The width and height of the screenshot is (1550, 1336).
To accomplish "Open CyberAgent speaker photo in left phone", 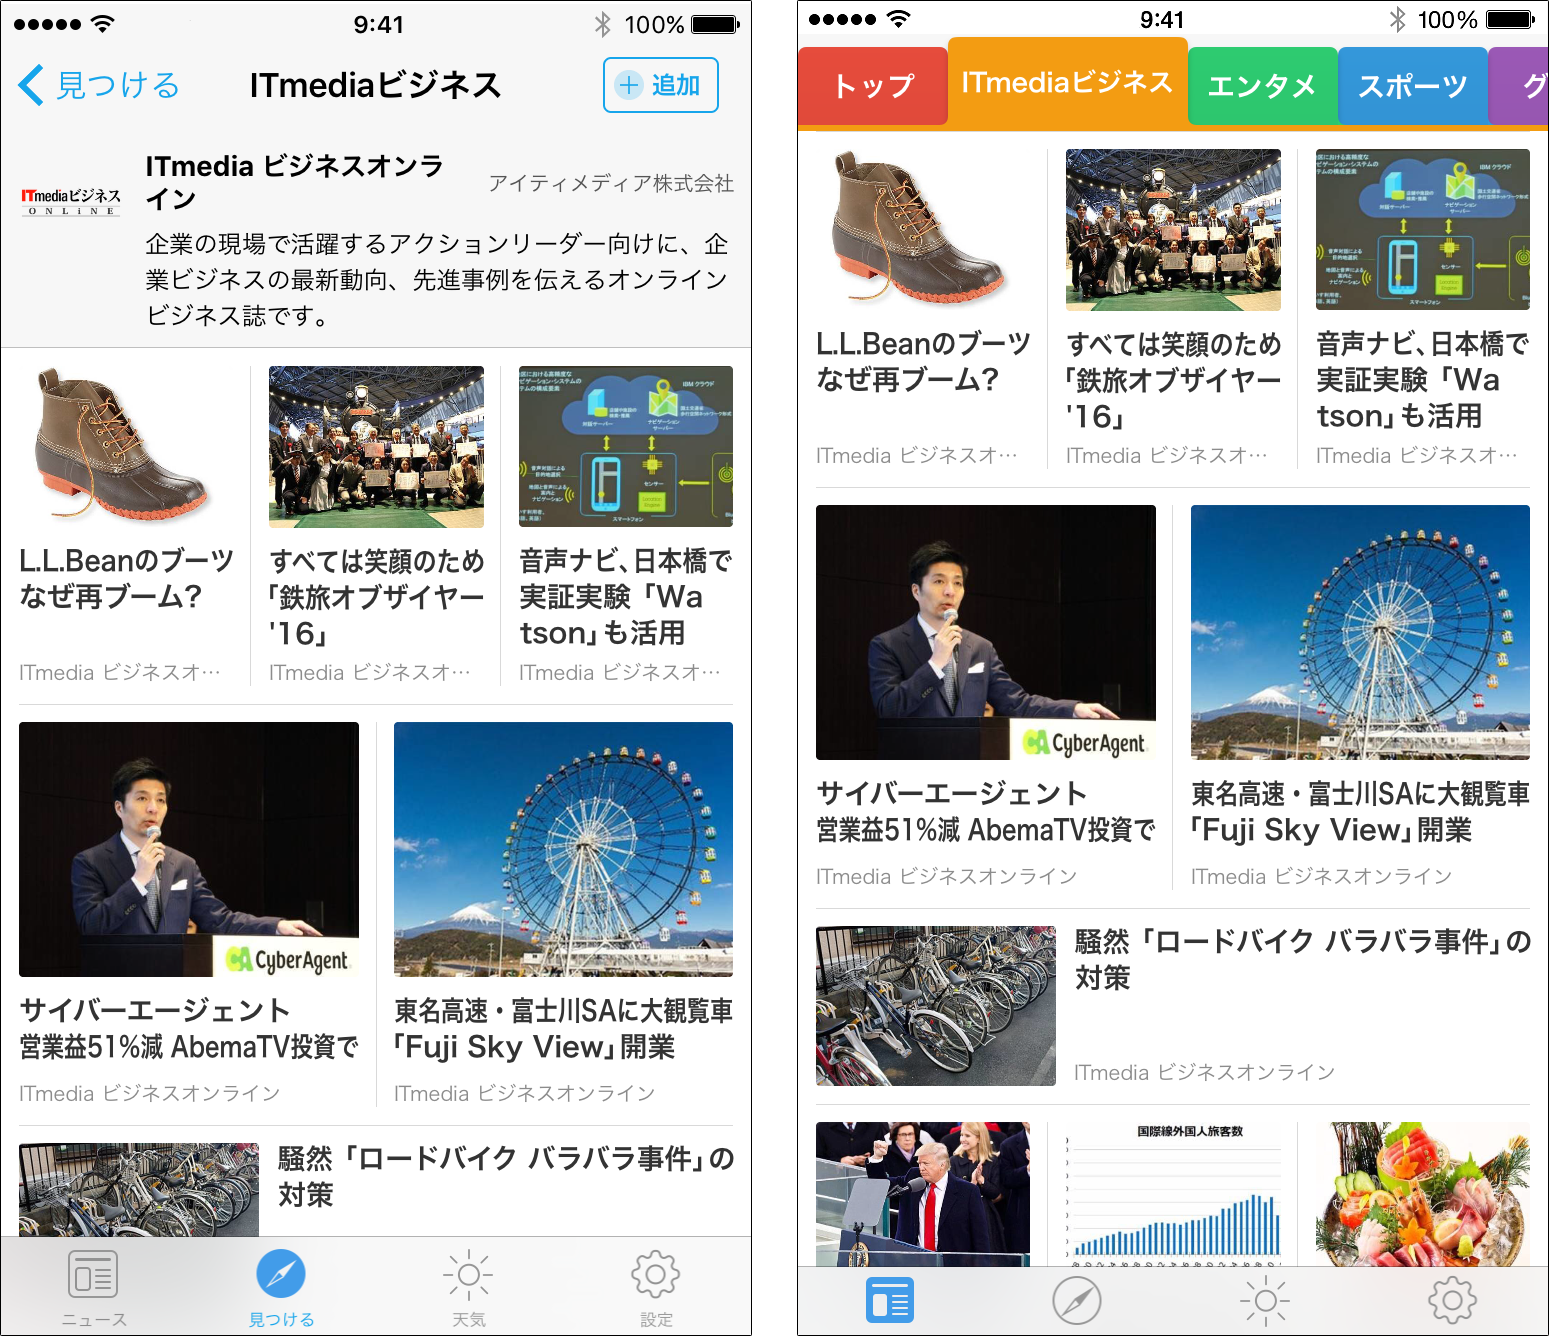I will coord(189,849).
